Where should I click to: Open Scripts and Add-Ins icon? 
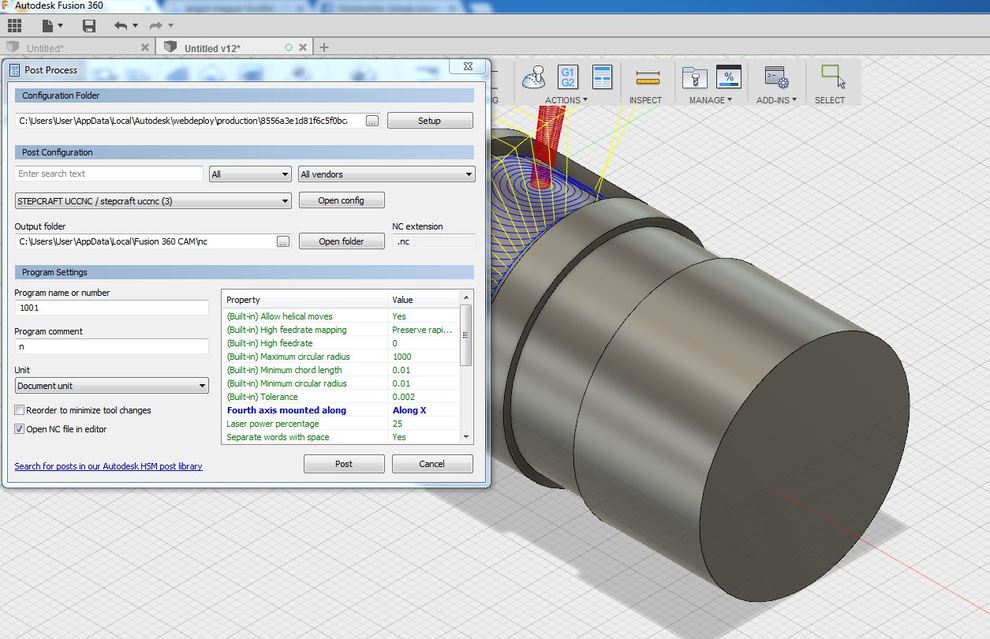[776, 78]
